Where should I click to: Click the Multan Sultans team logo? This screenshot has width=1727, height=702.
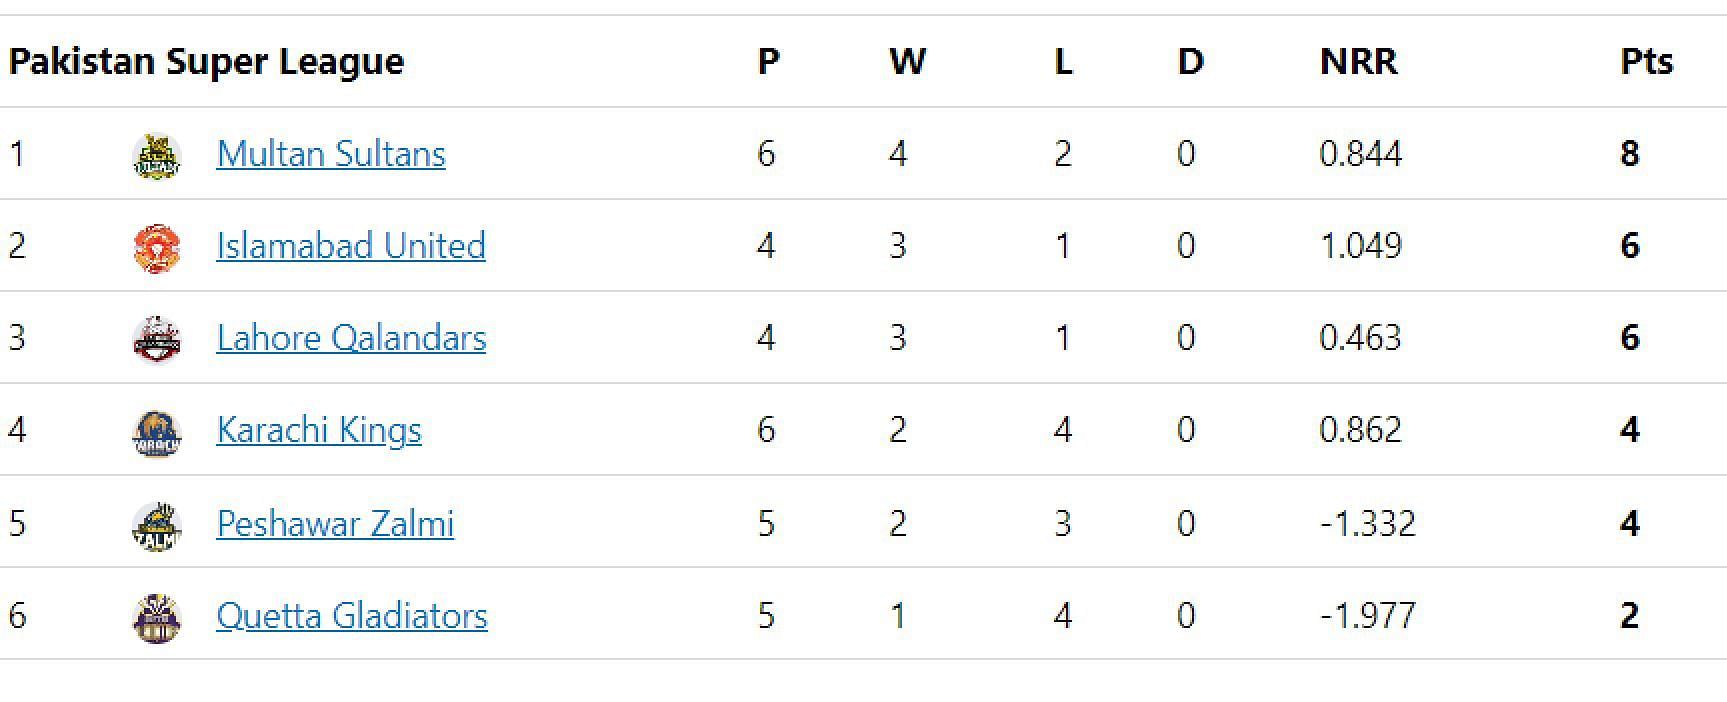157,155
